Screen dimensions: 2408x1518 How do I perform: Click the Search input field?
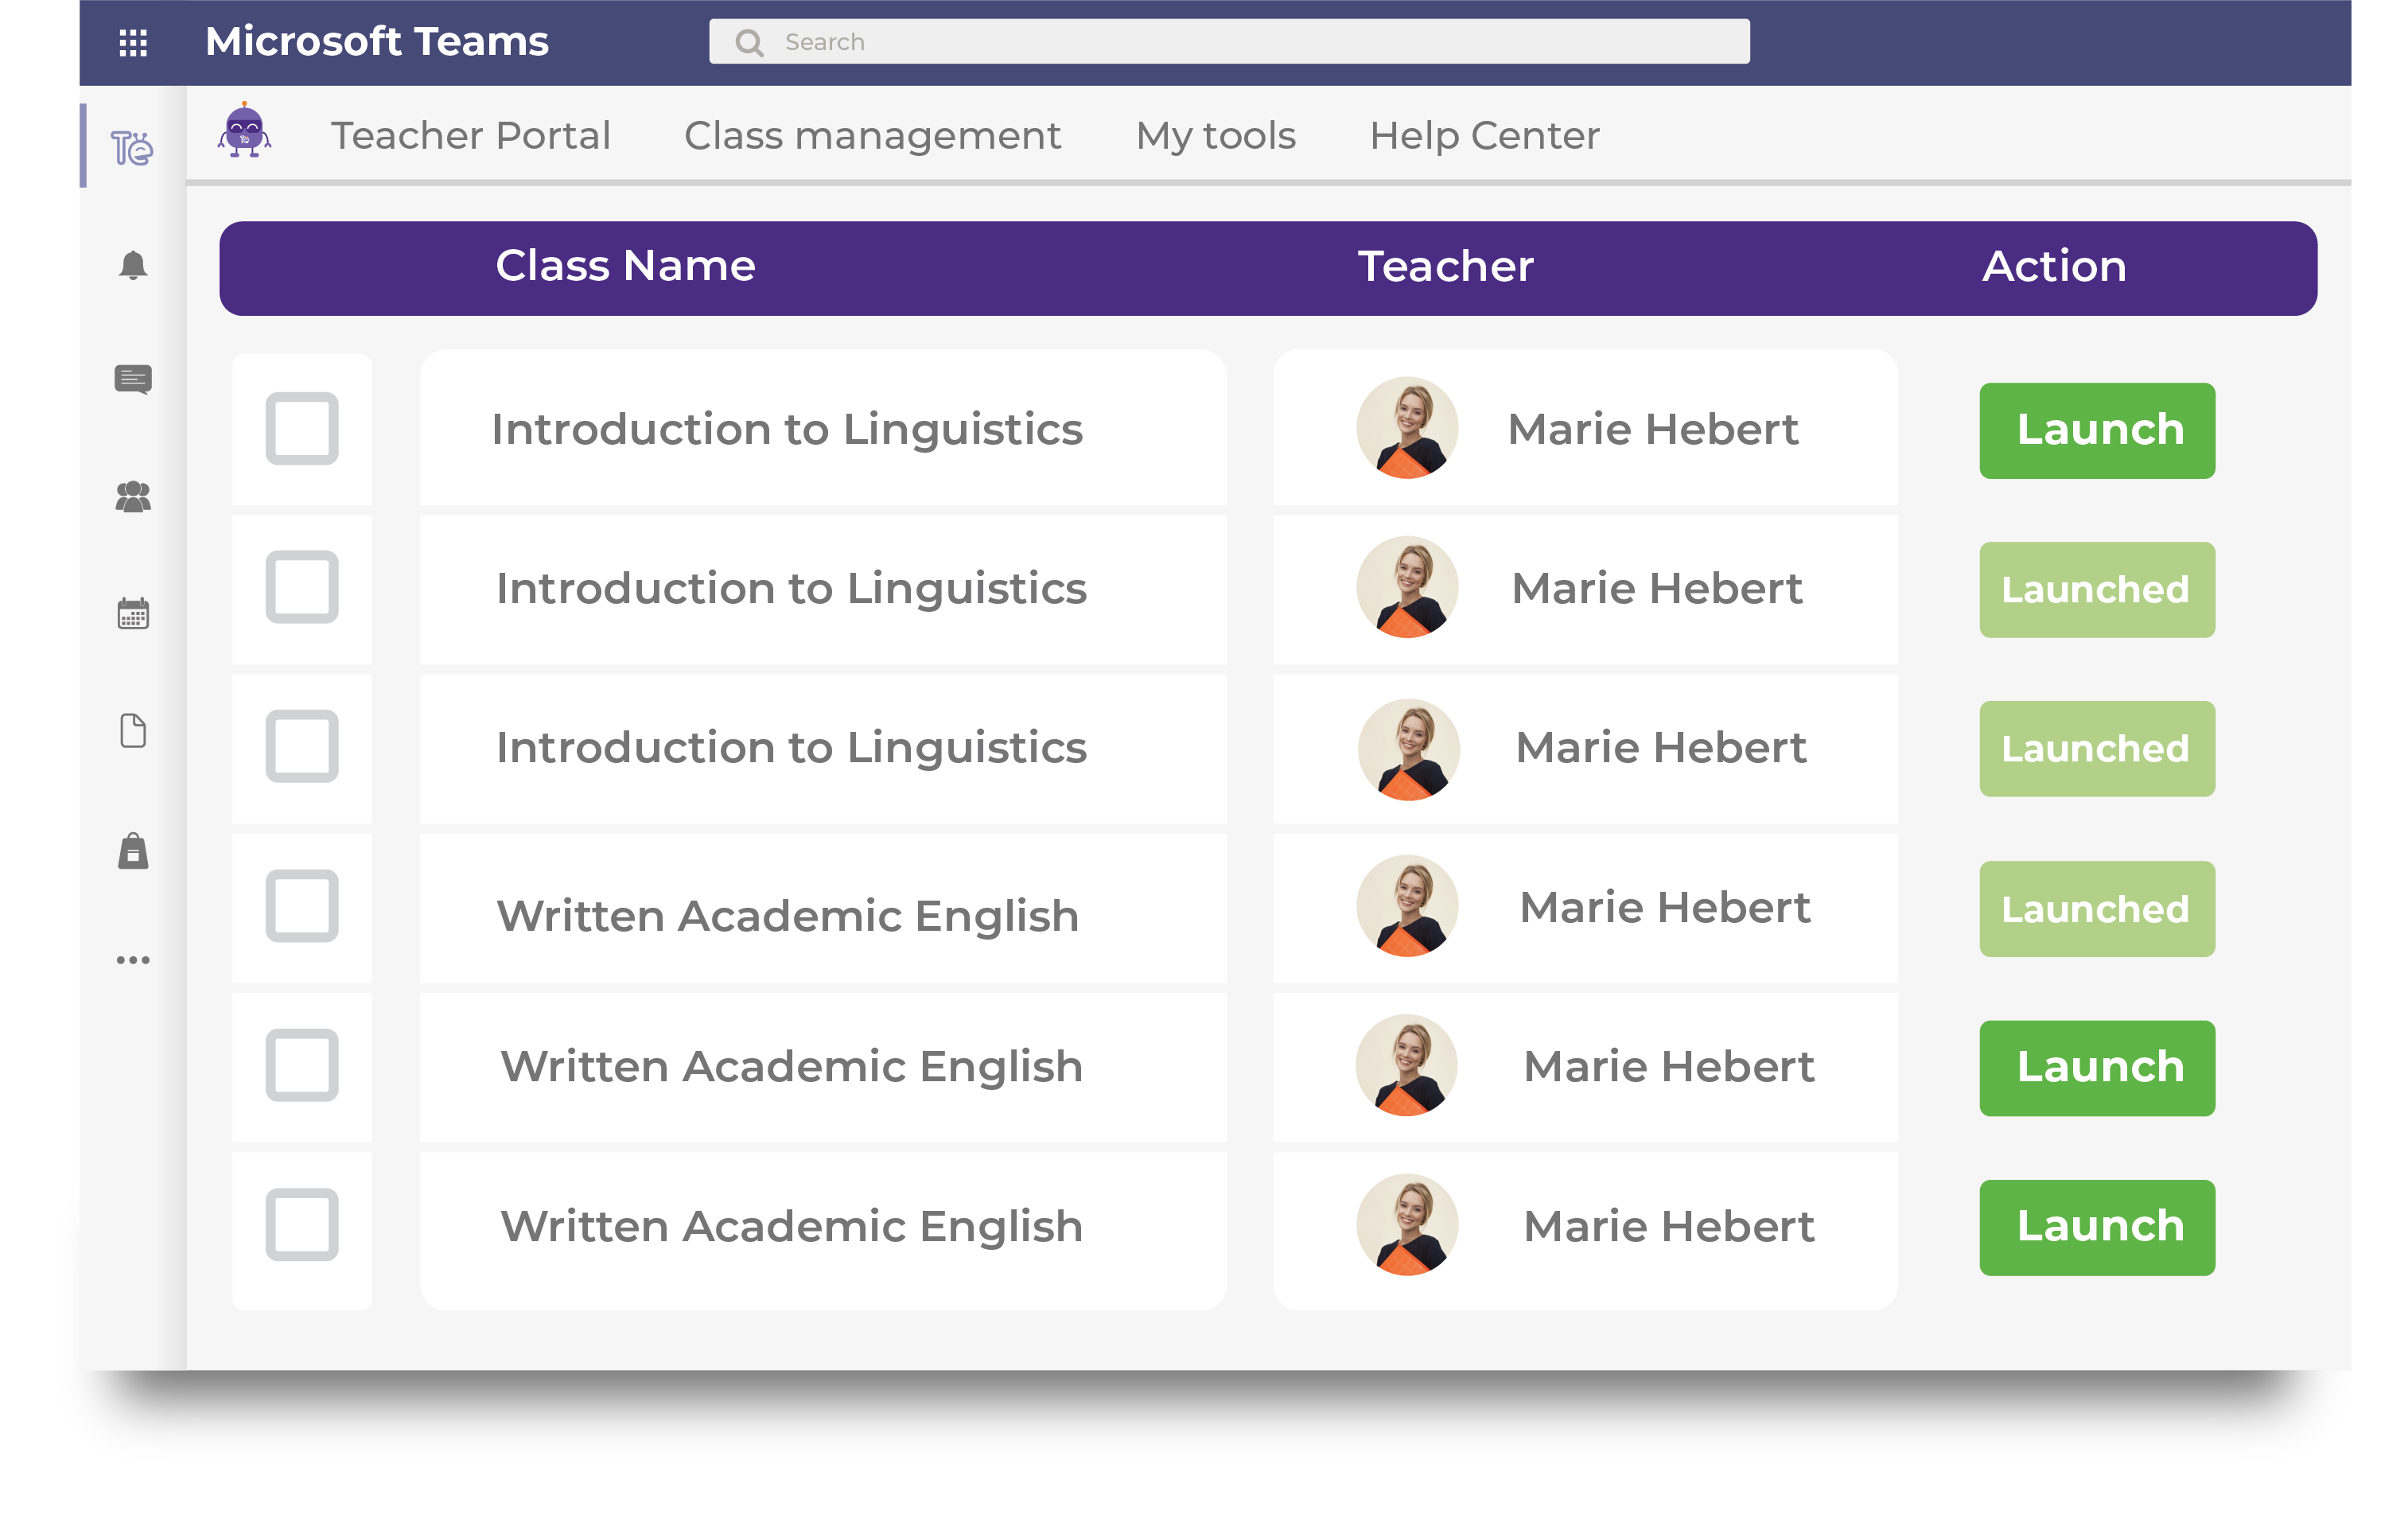click(1229, 42)
